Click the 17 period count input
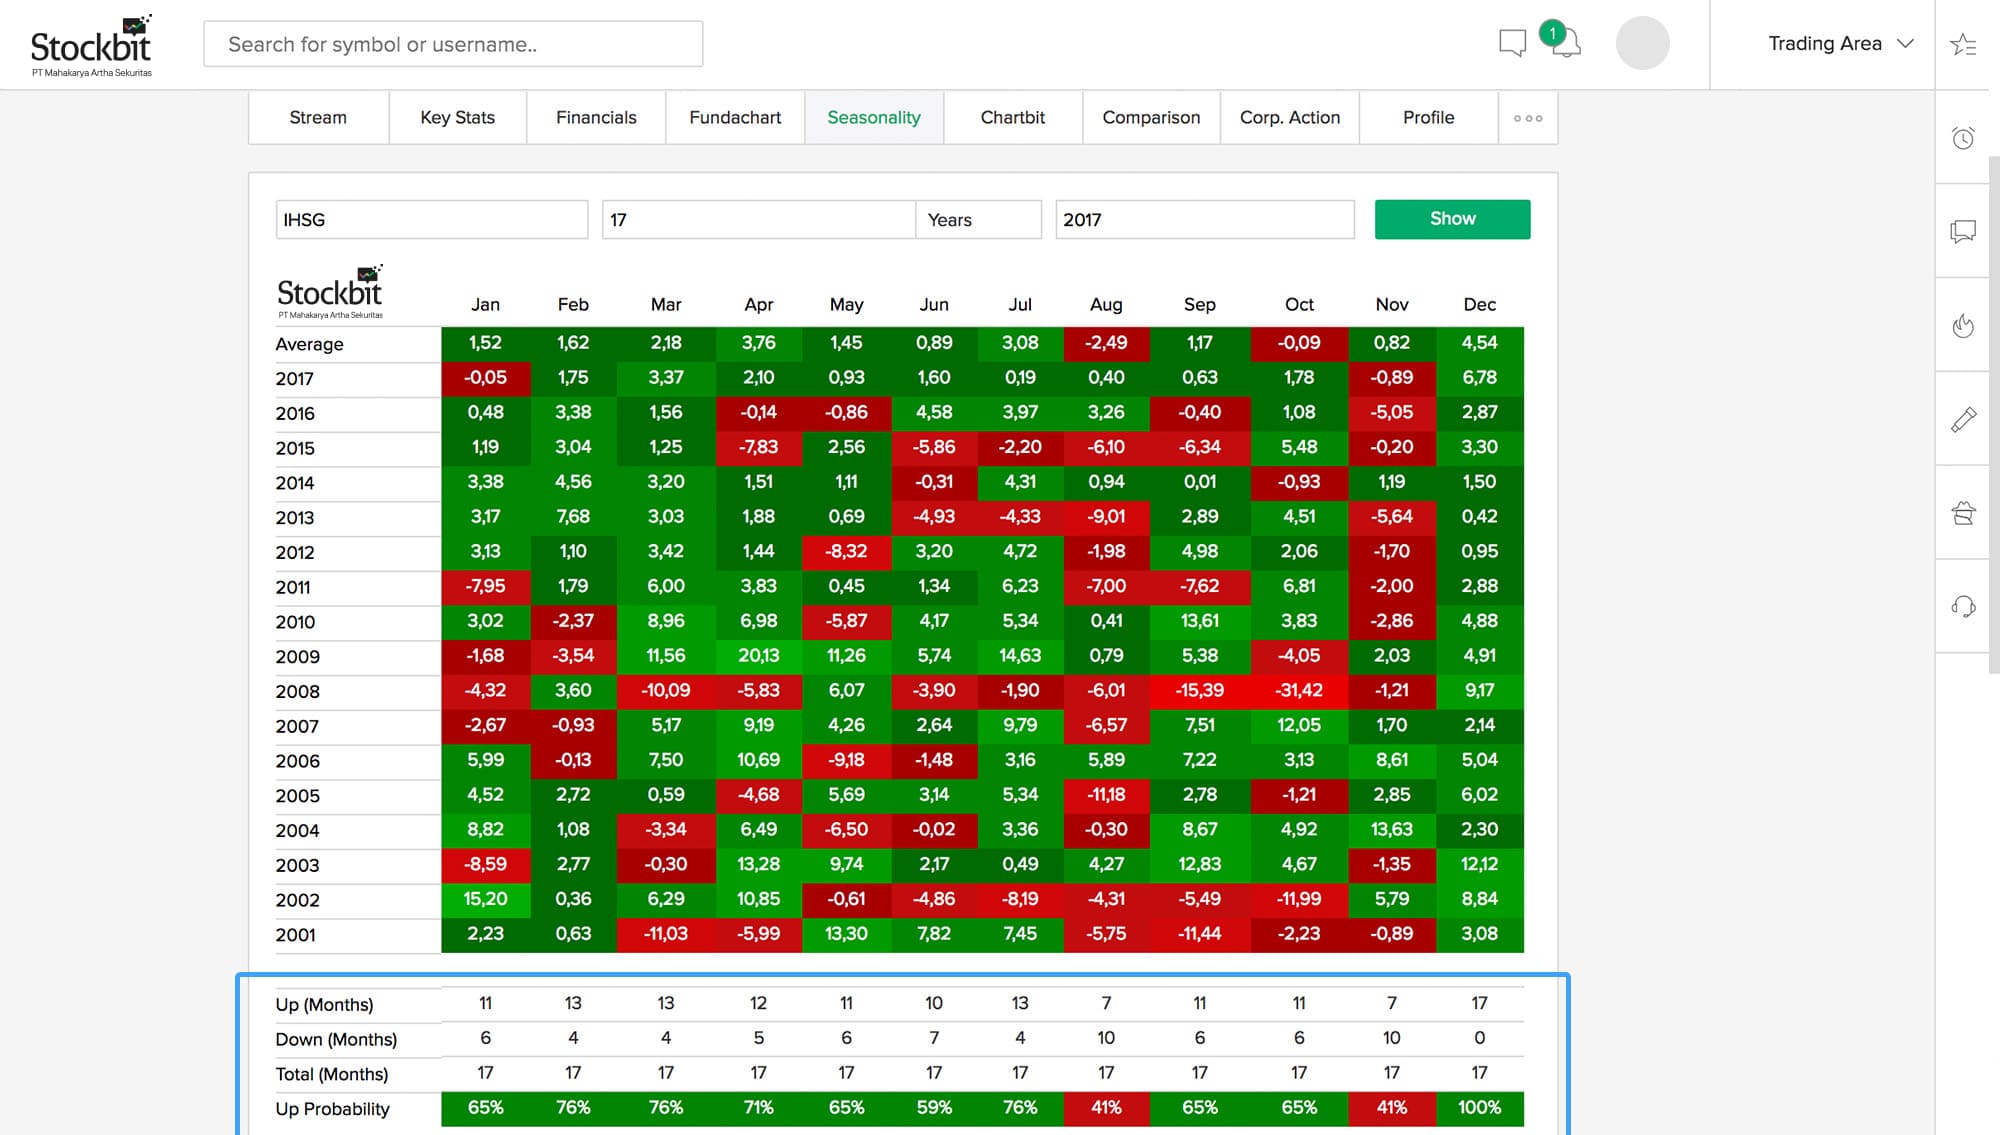Screen dimensions: 2000x1135 758,219
